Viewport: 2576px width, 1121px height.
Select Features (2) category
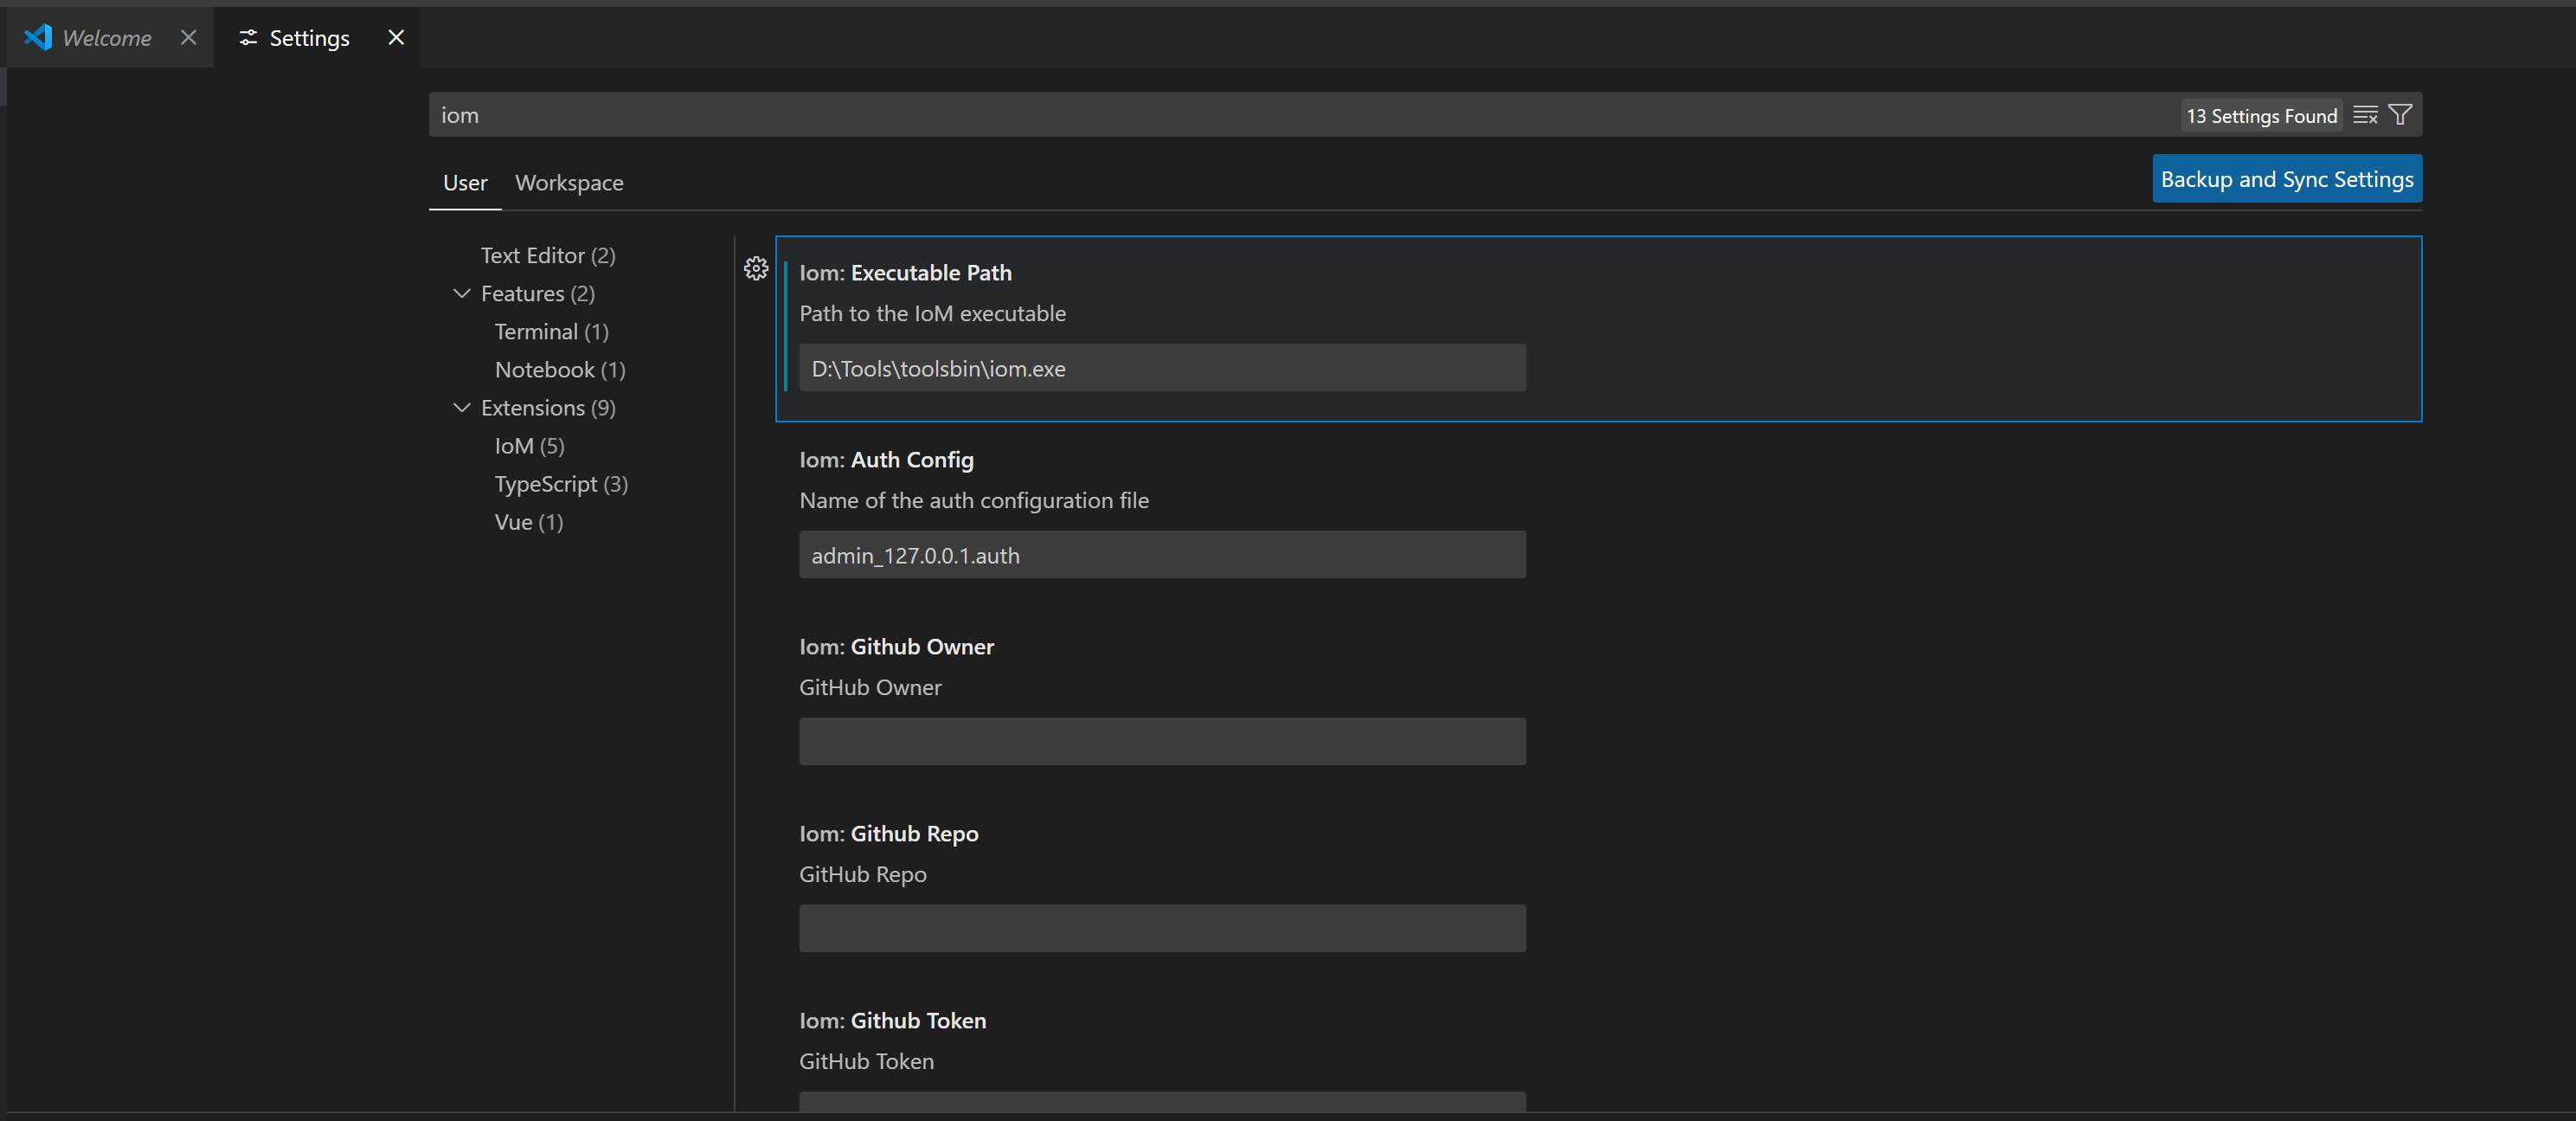point(538,293)
